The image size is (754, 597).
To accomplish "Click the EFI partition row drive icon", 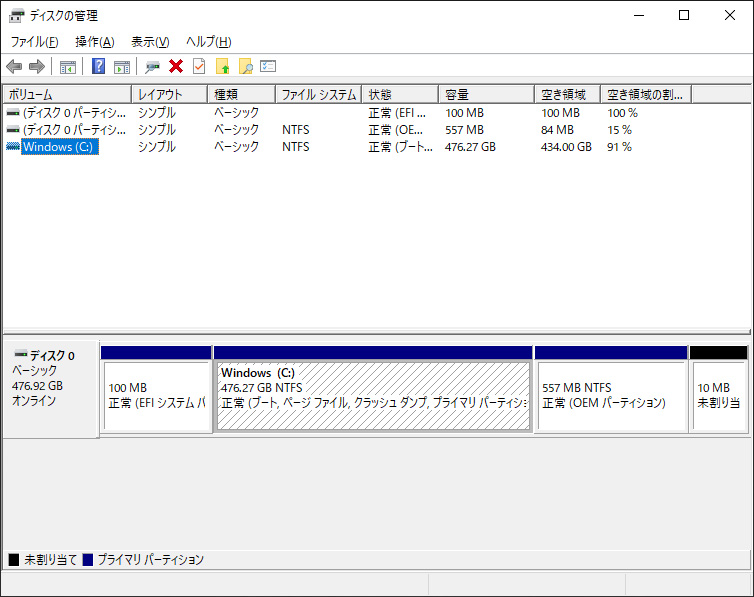I will pyautogui.click(x=13, y=113).
